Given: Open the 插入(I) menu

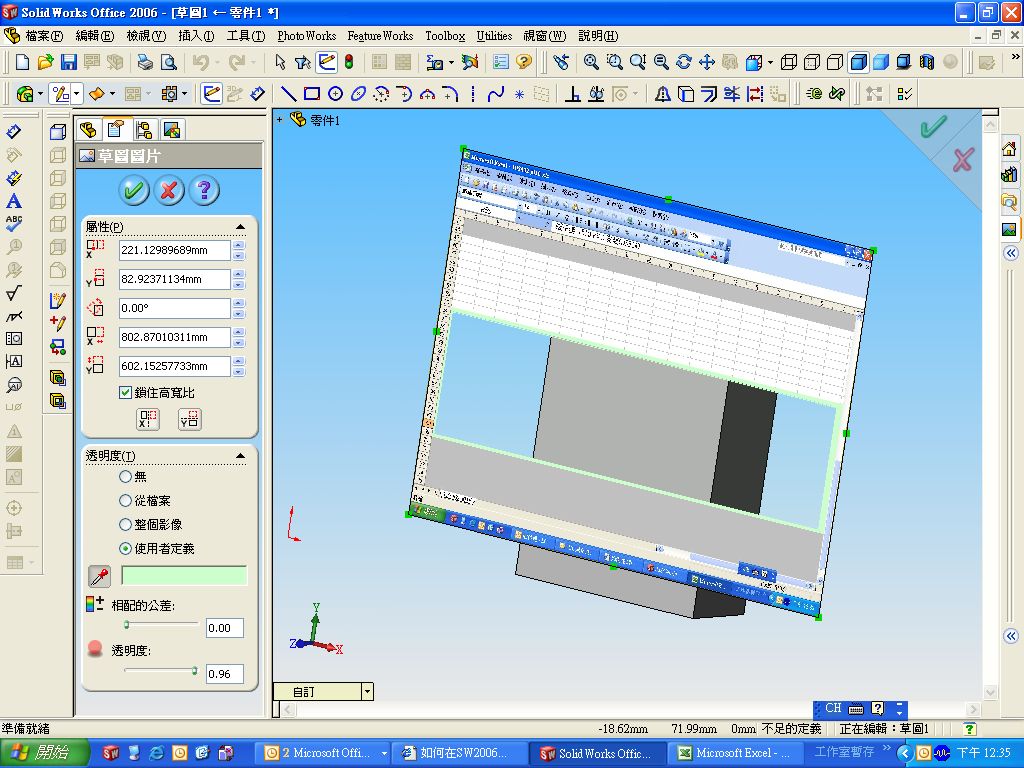Looking at the screenshot, I should click(x=196, y=36).
